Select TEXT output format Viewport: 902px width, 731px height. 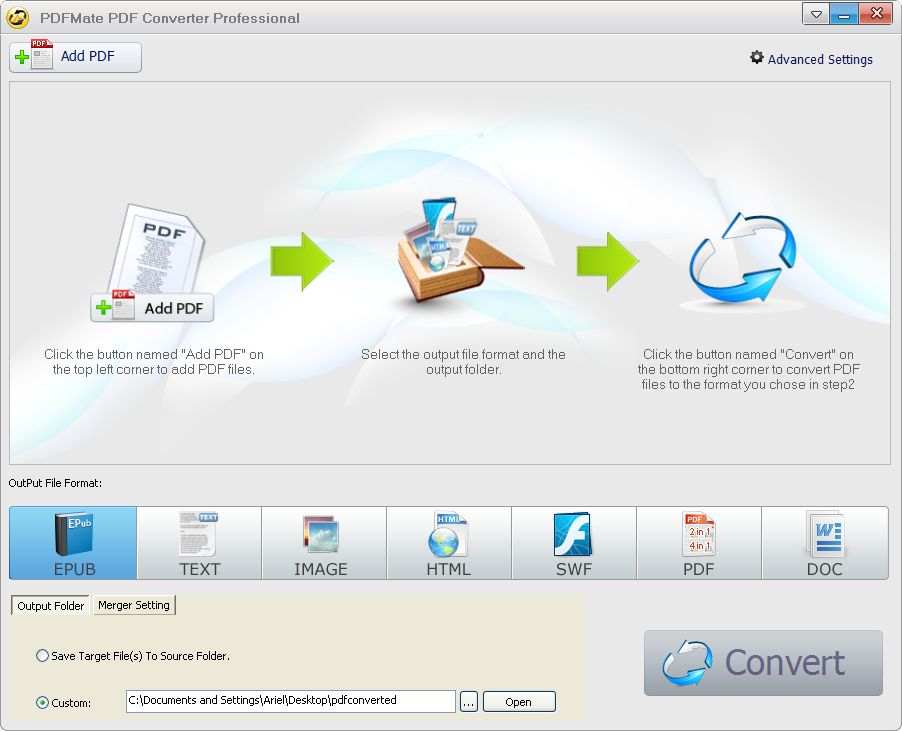click(x=199, y=543)
